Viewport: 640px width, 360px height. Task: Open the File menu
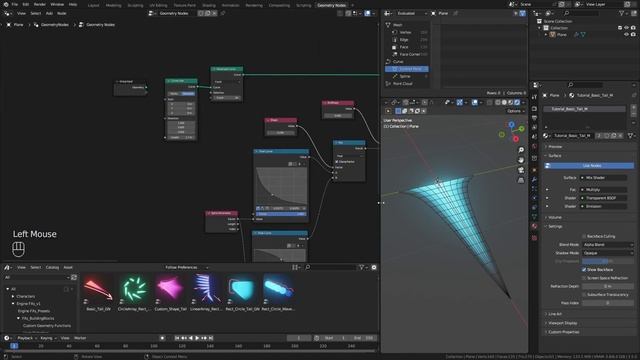(15, 4)
